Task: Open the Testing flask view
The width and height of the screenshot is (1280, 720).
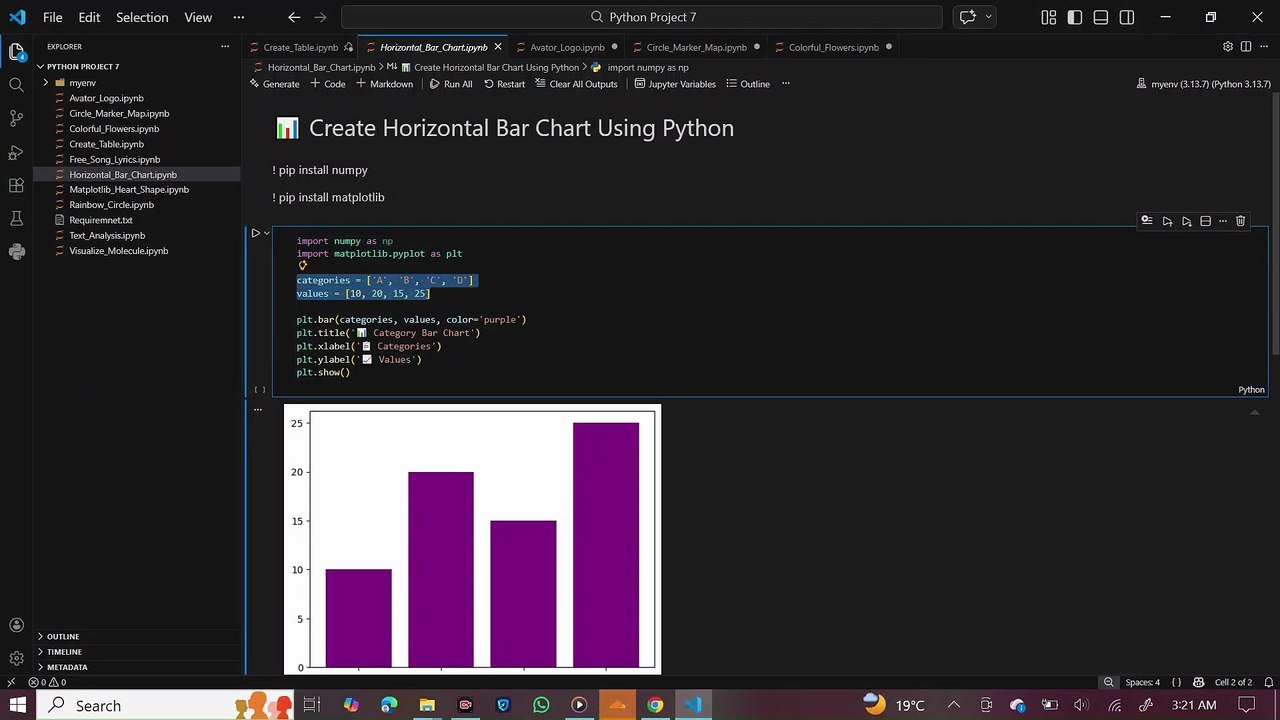Action: click(x=16, y=218)
